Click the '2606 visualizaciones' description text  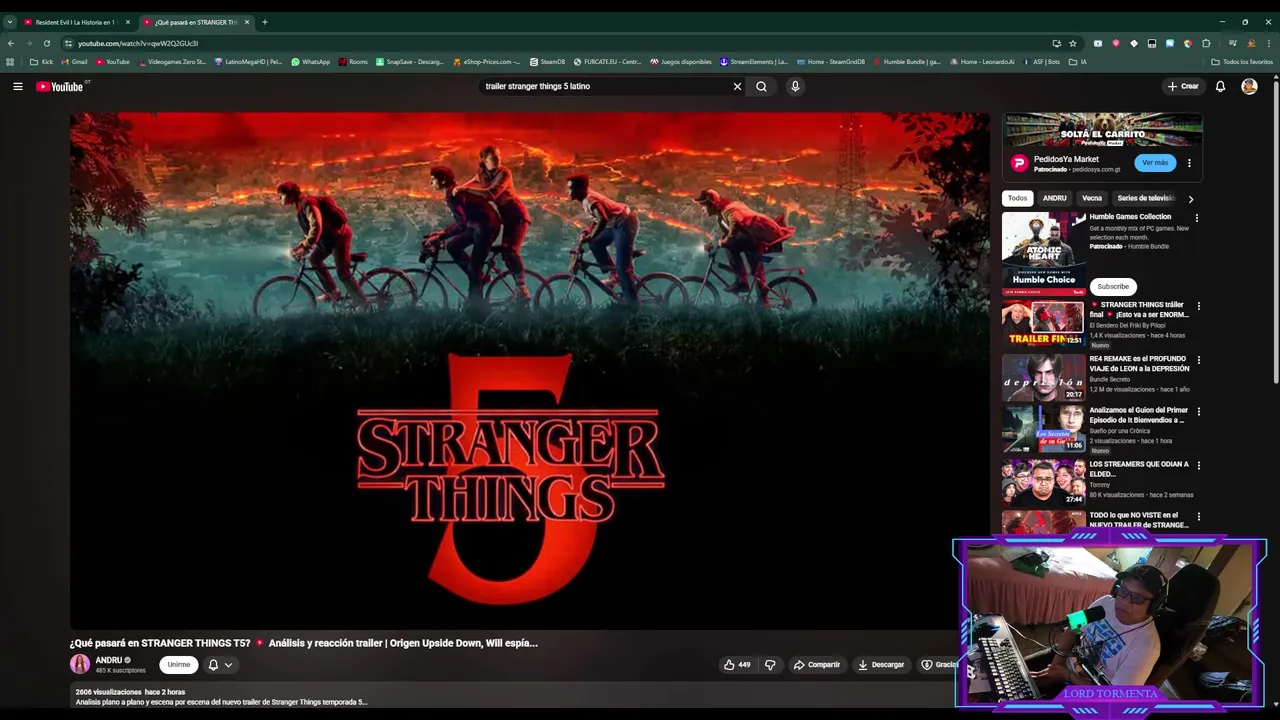pyautogui.click(x=109, y=692)
